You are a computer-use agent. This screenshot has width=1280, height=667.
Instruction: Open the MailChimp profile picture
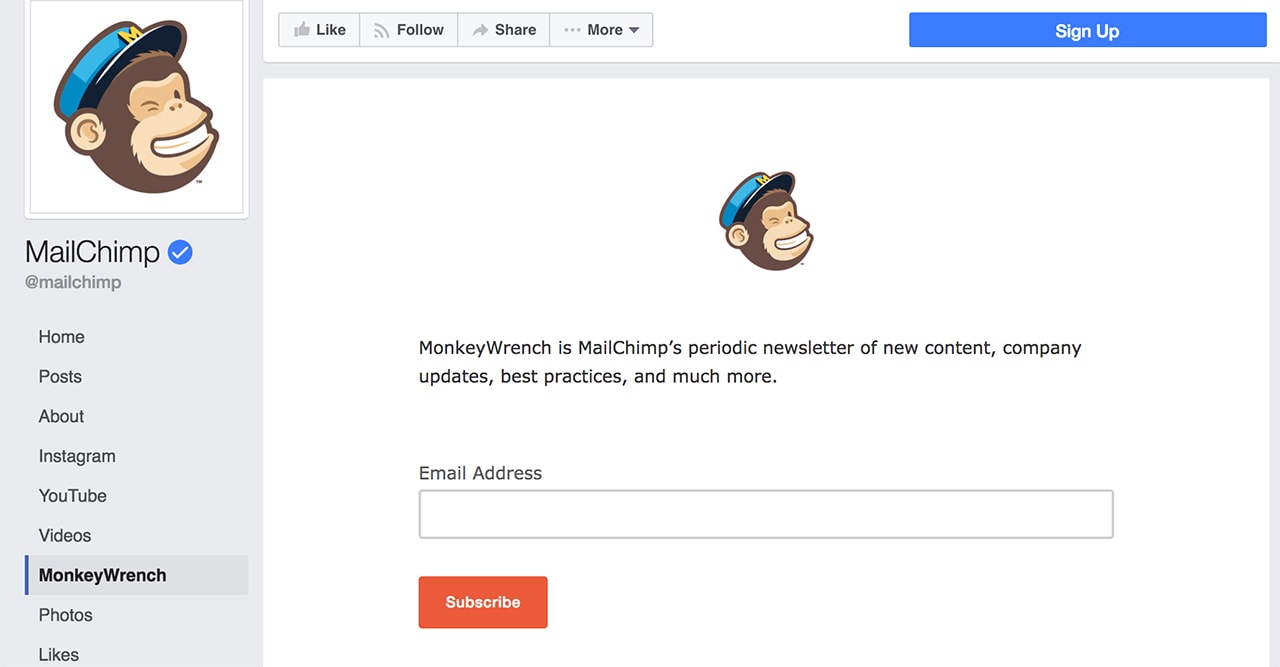tap(137, 107)
